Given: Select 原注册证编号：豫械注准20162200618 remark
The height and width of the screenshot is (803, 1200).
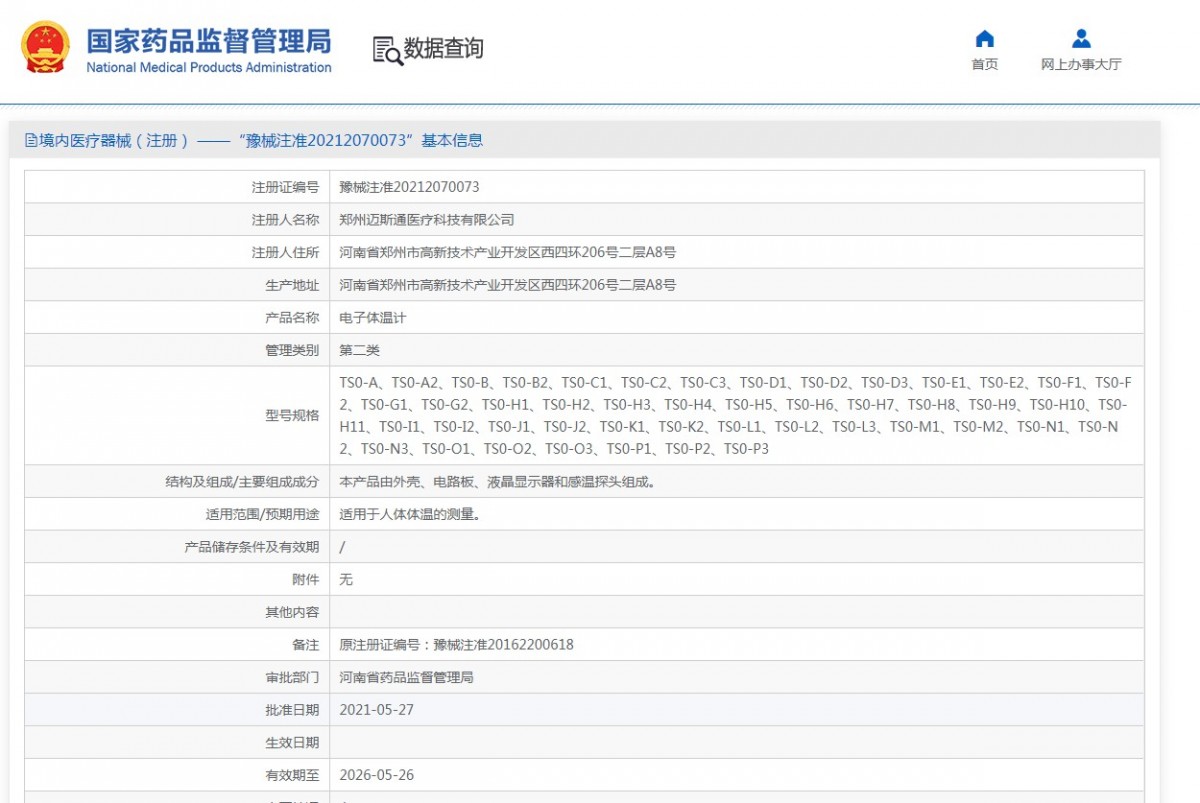Looking at the screenshot, I should point(457,644).
